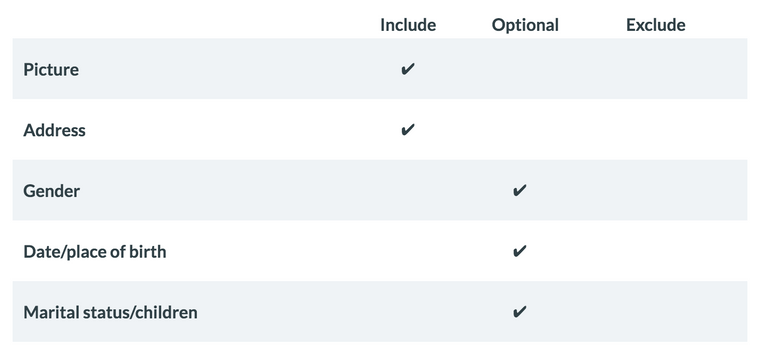Click the Exclude column header
Viewport: 760px width, 361px height.
655,25
